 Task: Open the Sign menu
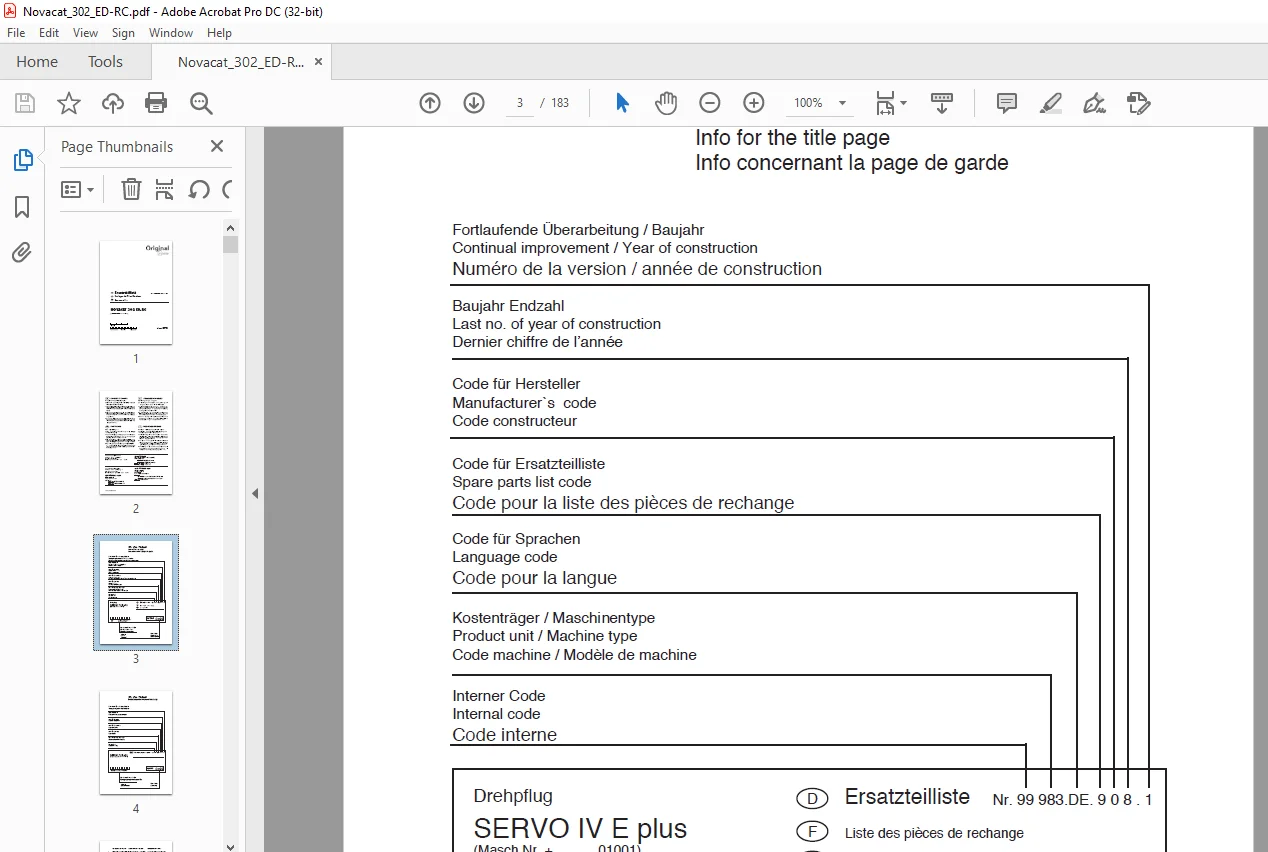pyautogui.click(x=123, y=33)
